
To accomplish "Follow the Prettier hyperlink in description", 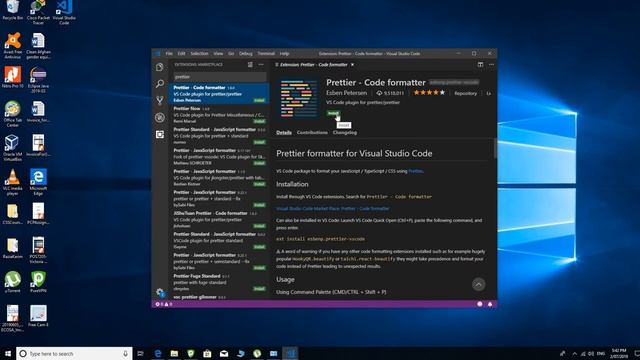I will point(416,171).
